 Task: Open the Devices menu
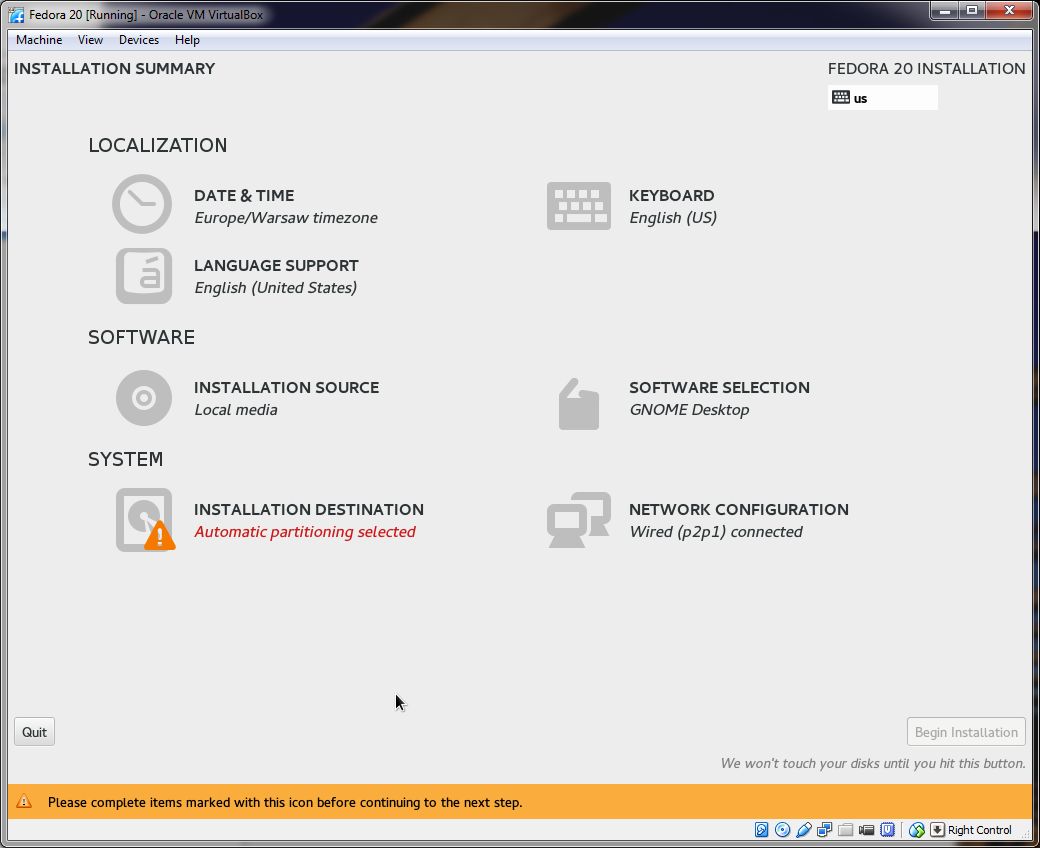tap(139, 40)
